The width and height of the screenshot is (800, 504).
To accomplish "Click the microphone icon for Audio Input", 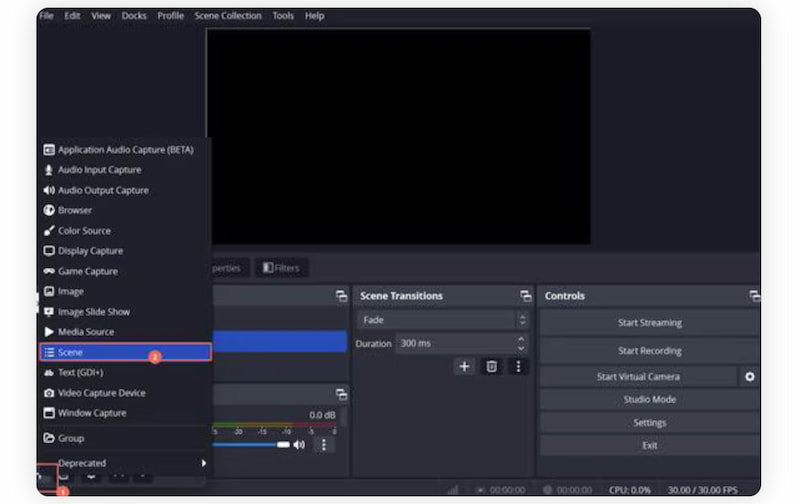I will click(x=49, y=170).
